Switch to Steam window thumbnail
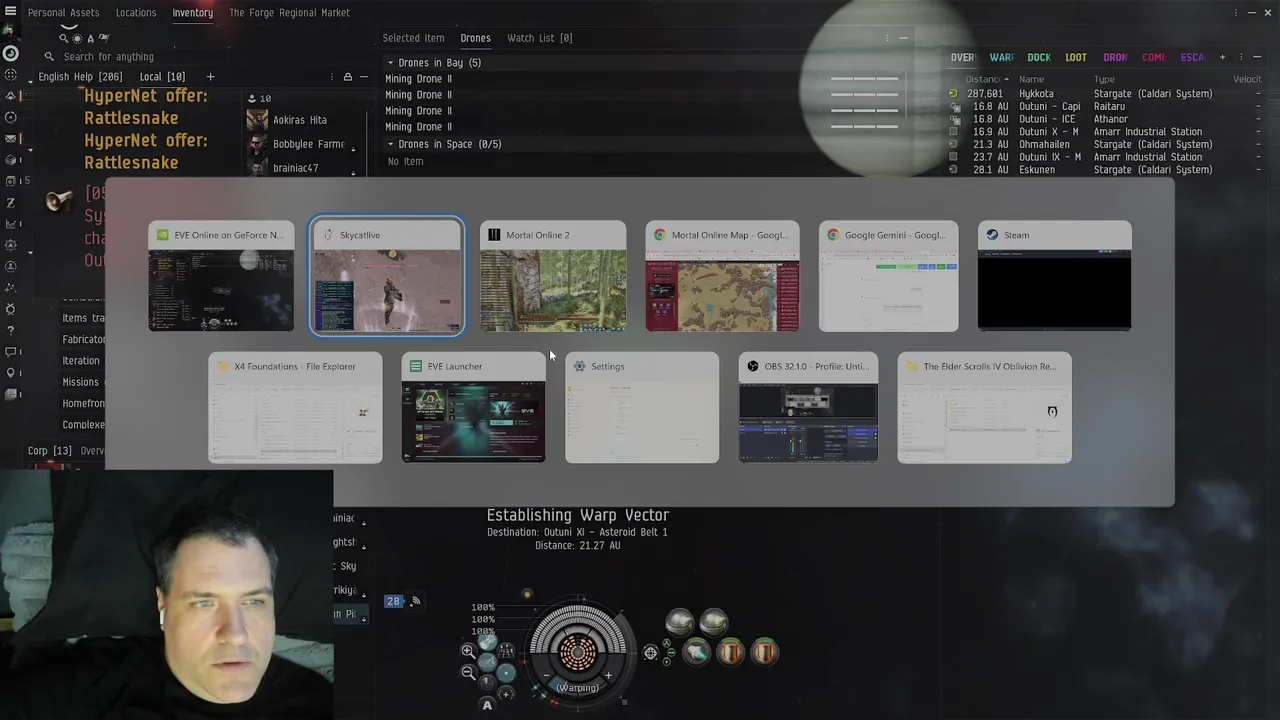The image size is (1280, 720). click(x=1054, y=276)
